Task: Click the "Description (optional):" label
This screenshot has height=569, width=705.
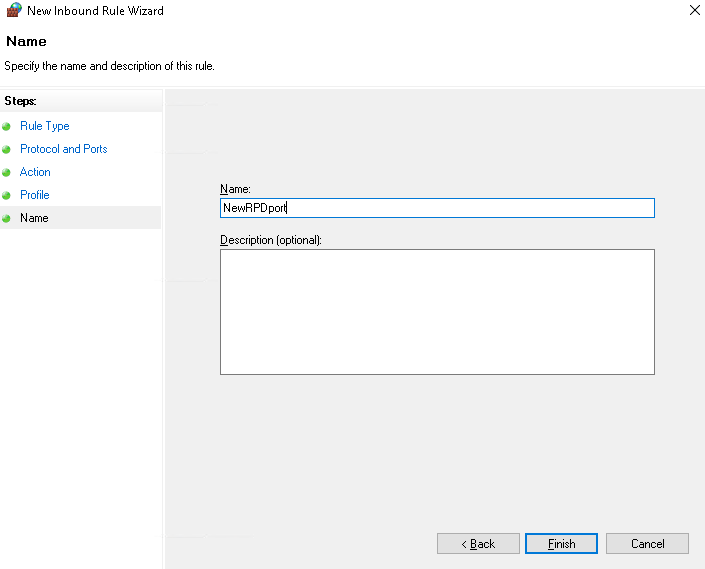Action: coord(270,240)
